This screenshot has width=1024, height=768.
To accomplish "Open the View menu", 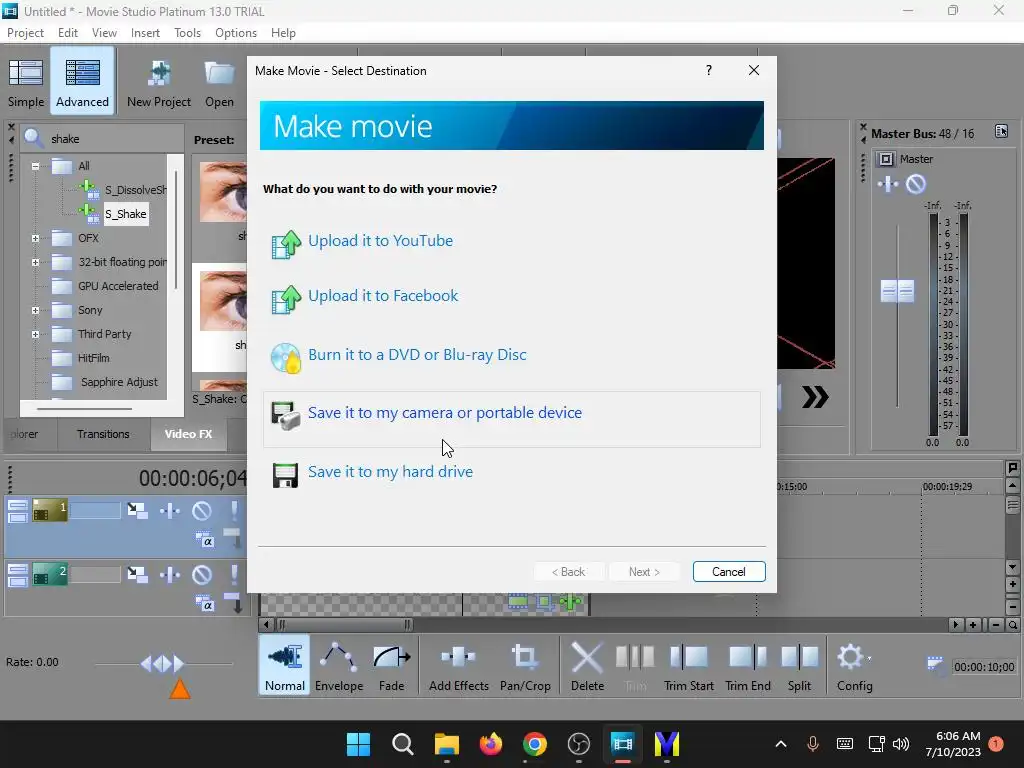I will 104,33.
